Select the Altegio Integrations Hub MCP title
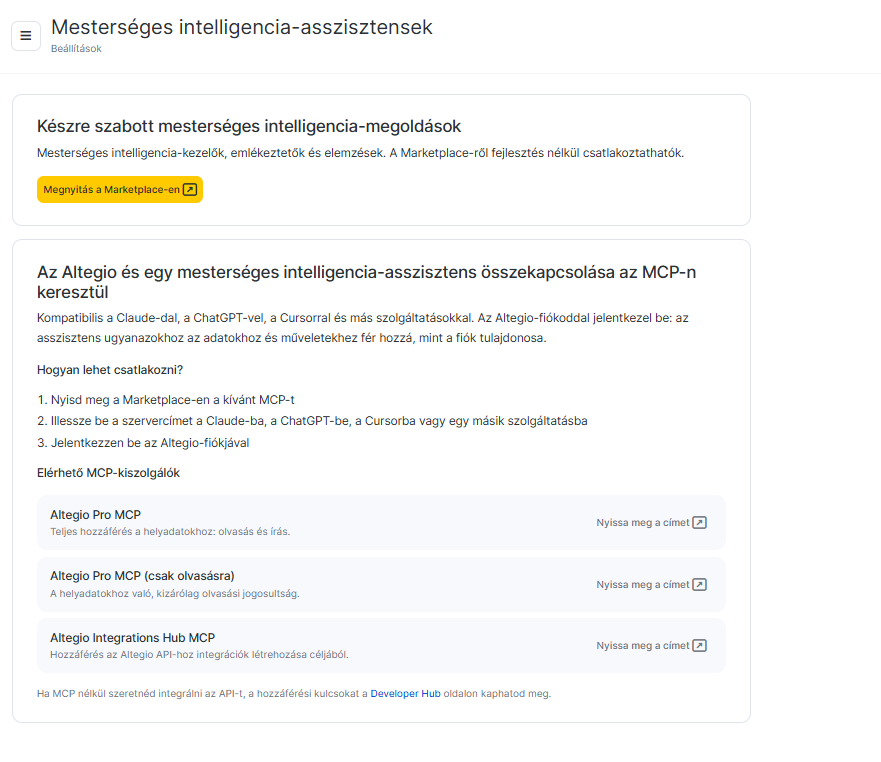Image resolution: width=881 pixels, height=762 pixels. [x=133, y=638]
